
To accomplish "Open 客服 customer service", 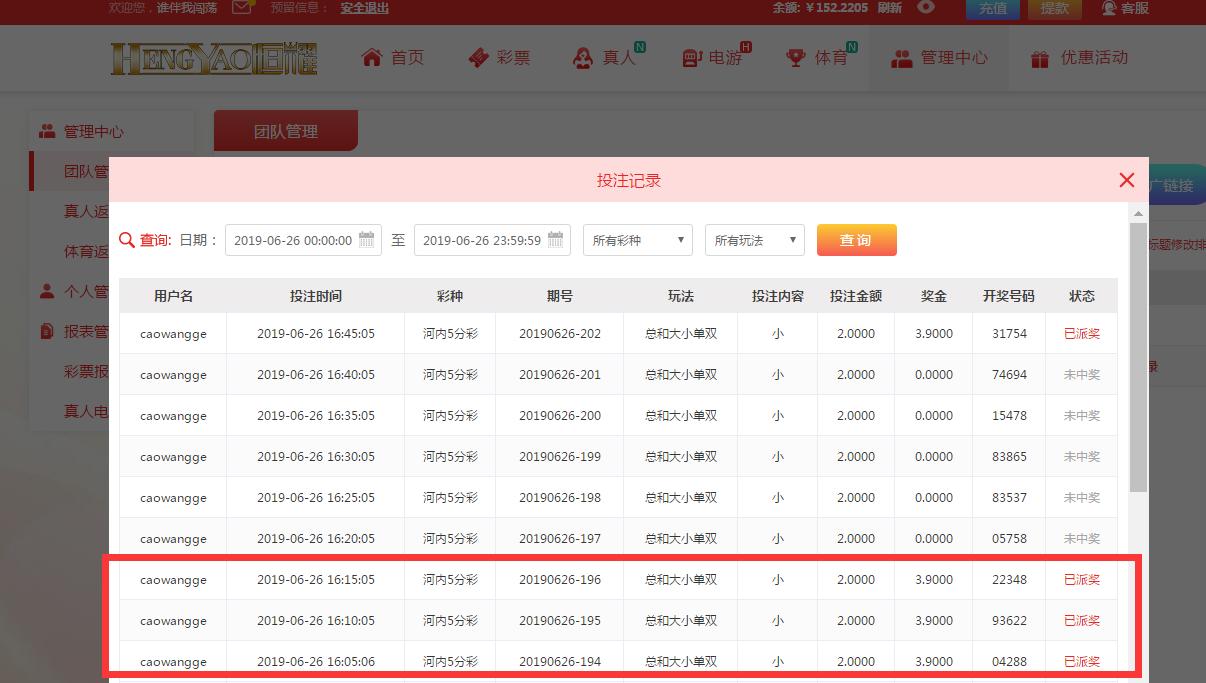I will 1125,8.
